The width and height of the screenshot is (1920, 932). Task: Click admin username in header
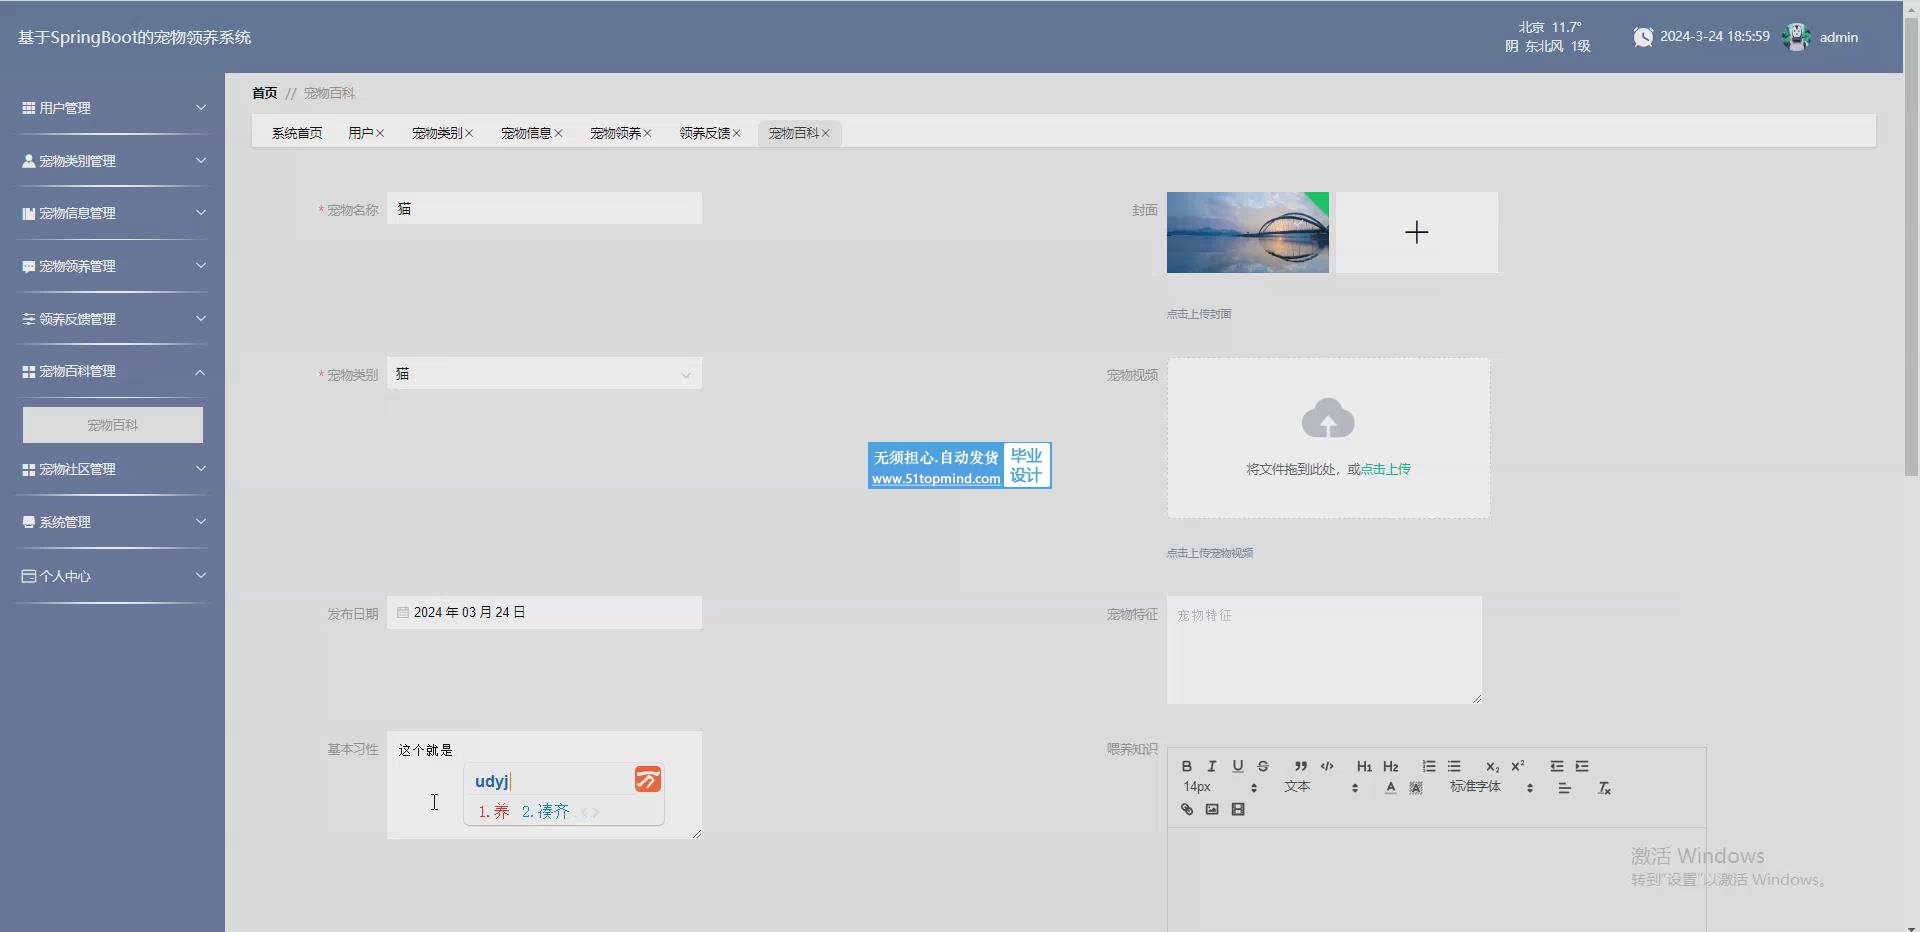tap(1839, 37)
